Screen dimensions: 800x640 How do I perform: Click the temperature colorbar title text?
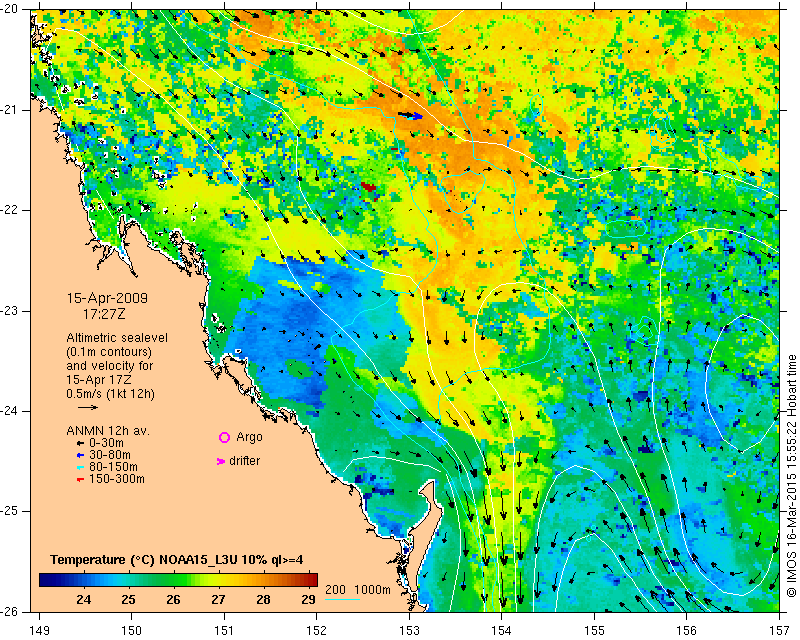point(177,560)
